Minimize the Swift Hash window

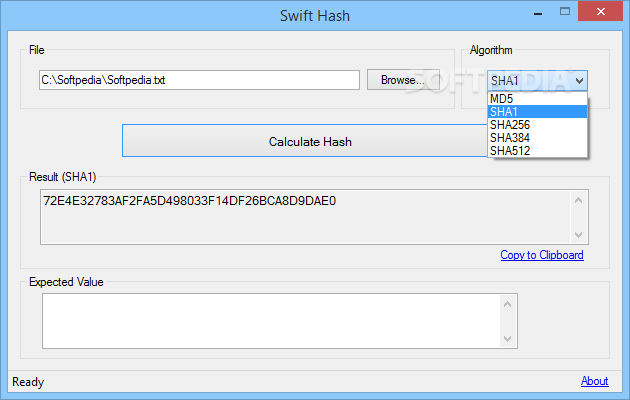click(538, 13)
